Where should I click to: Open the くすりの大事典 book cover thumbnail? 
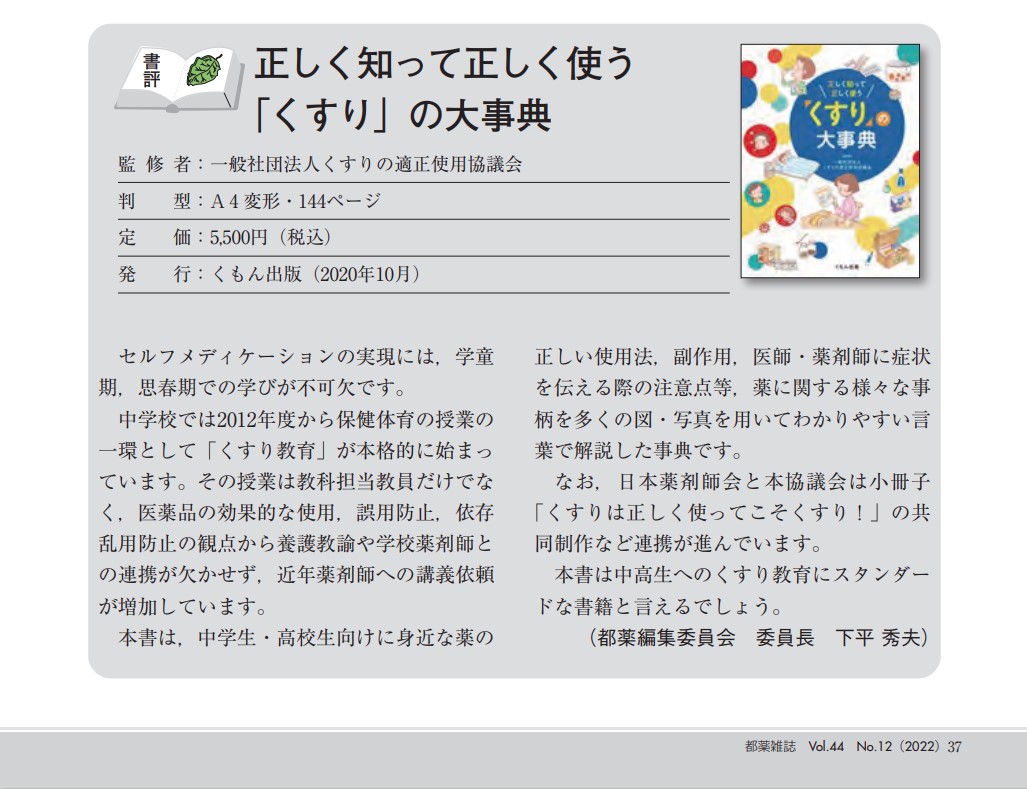[x=829, y=161]
